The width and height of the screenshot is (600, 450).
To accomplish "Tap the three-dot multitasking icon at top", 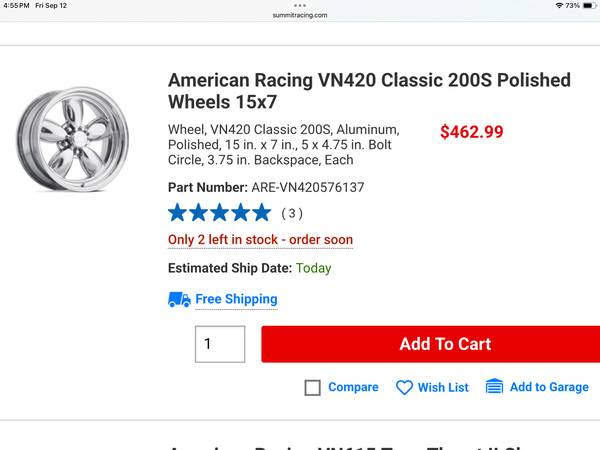I will tap(300, 5).
